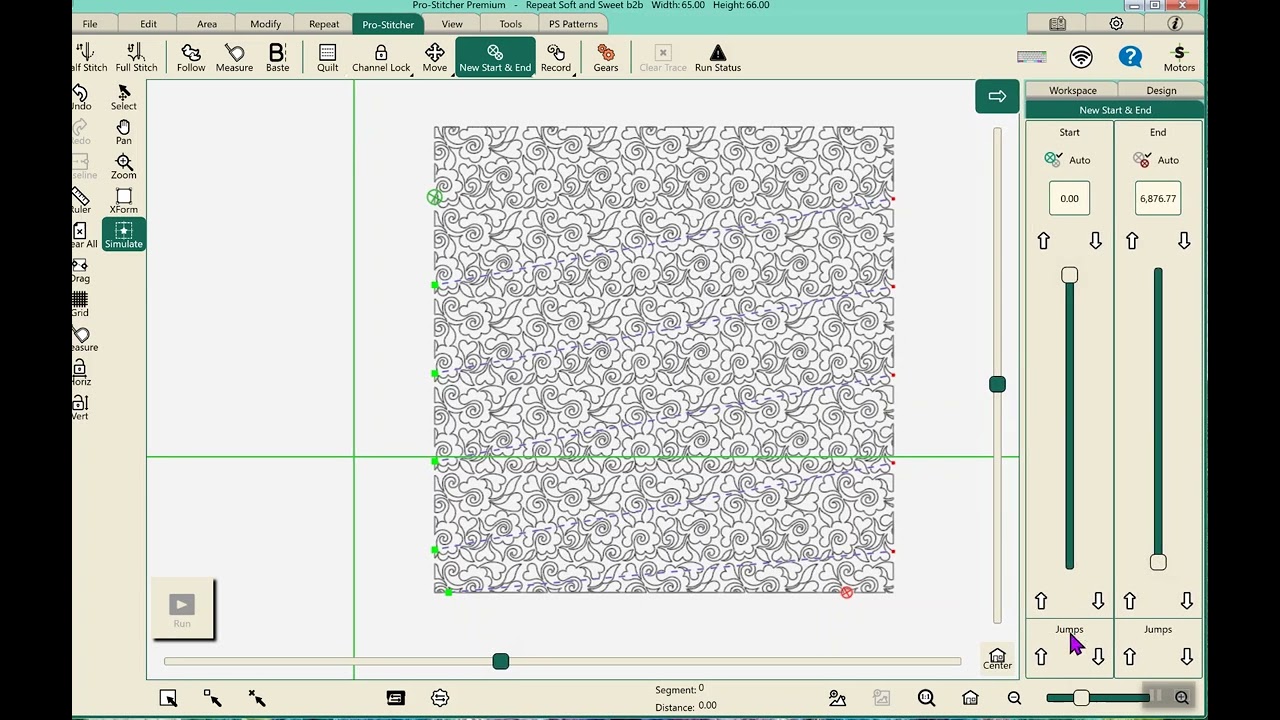Click the Undo icon
The height and width of the screenshot is (720, 1280).
(x=80, y=98)
